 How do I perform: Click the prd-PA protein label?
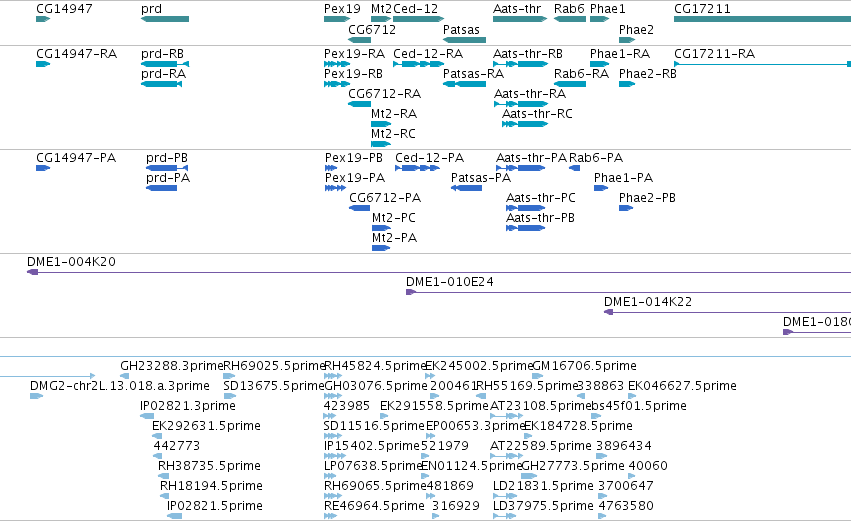[x=168, y=178]
